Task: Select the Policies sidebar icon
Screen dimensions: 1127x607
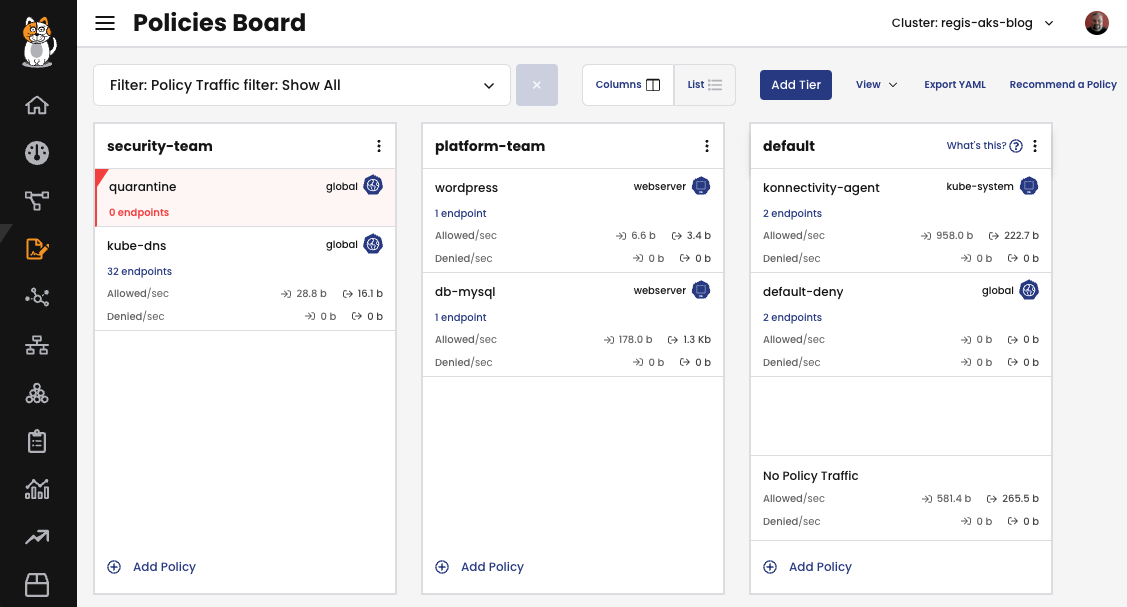Action: click(37, 249)
